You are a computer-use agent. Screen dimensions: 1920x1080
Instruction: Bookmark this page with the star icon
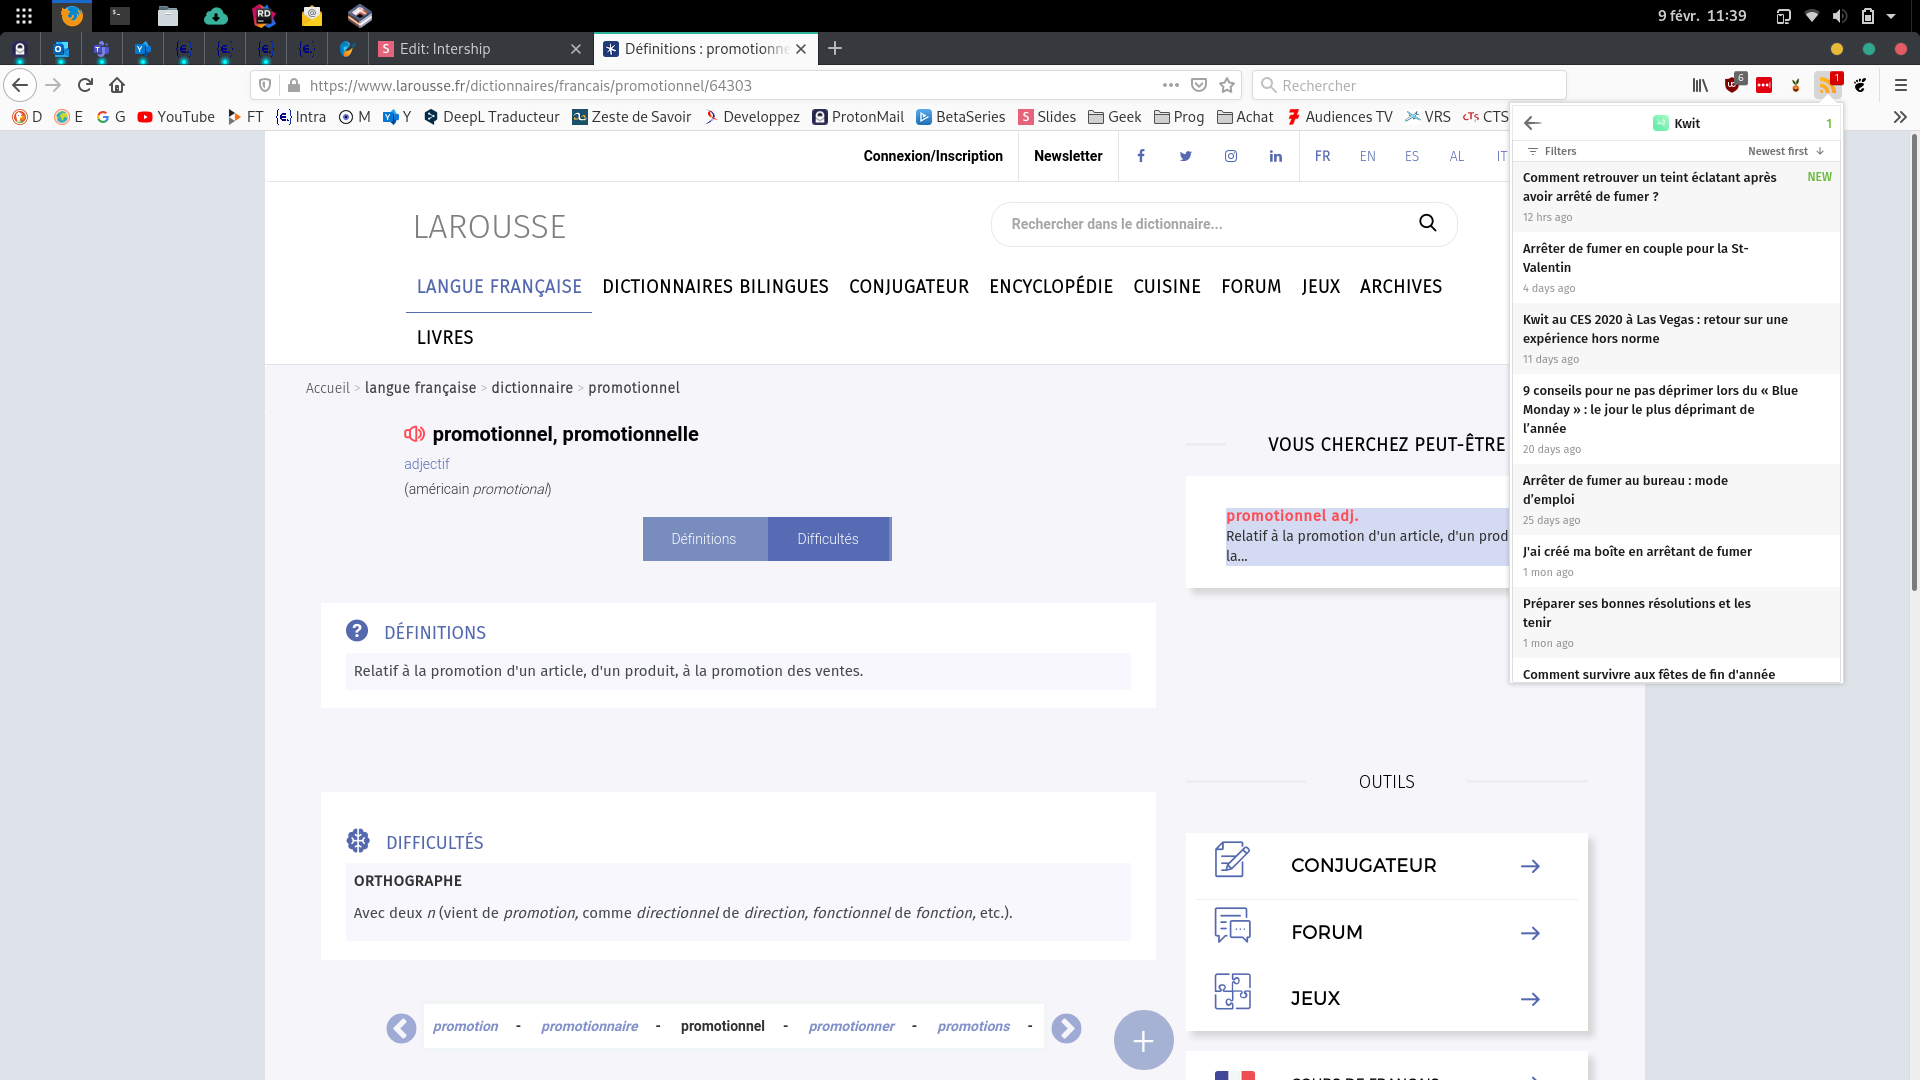coord(1227,85)
